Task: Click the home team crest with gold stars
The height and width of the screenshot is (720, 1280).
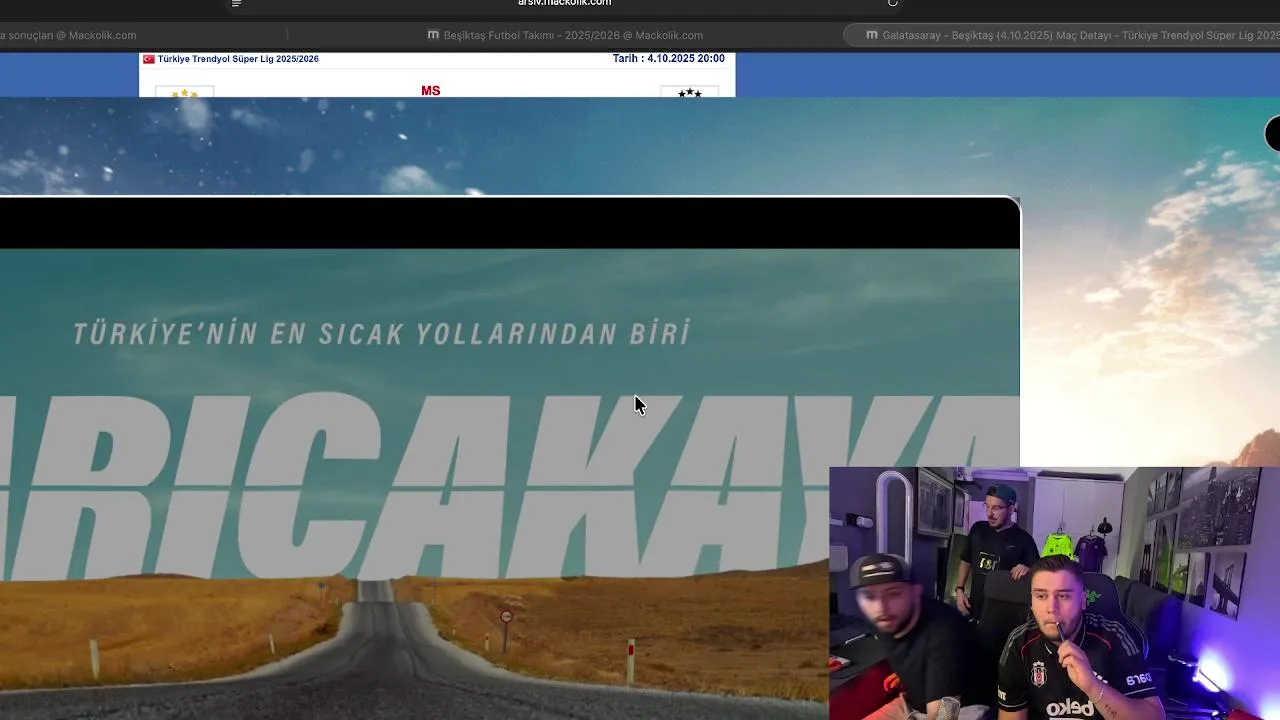Action: [x=185, y=93]
